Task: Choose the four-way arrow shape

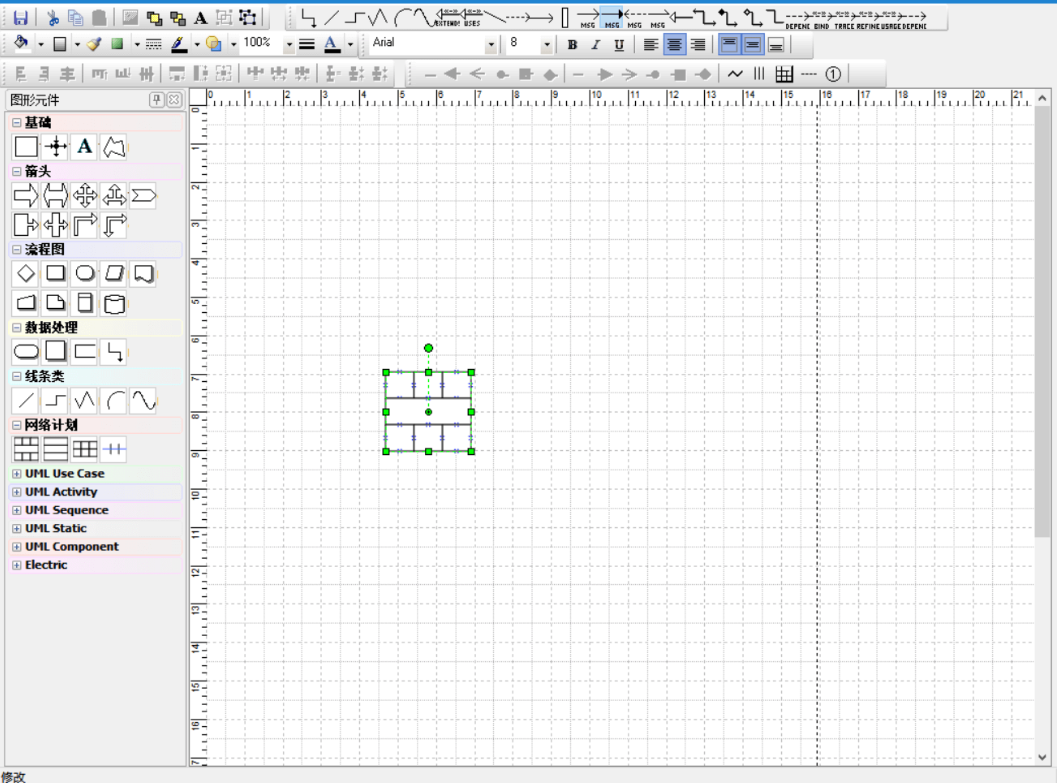Action: (85, 195)
